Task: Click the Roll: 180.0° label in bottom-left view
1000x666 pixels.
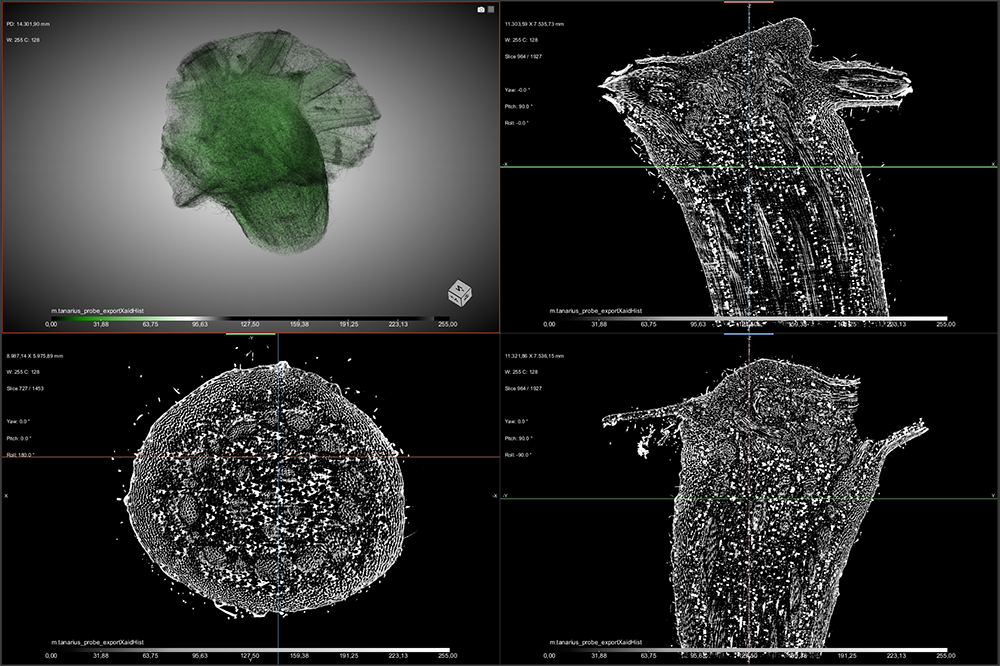Action: pos(21,454)
